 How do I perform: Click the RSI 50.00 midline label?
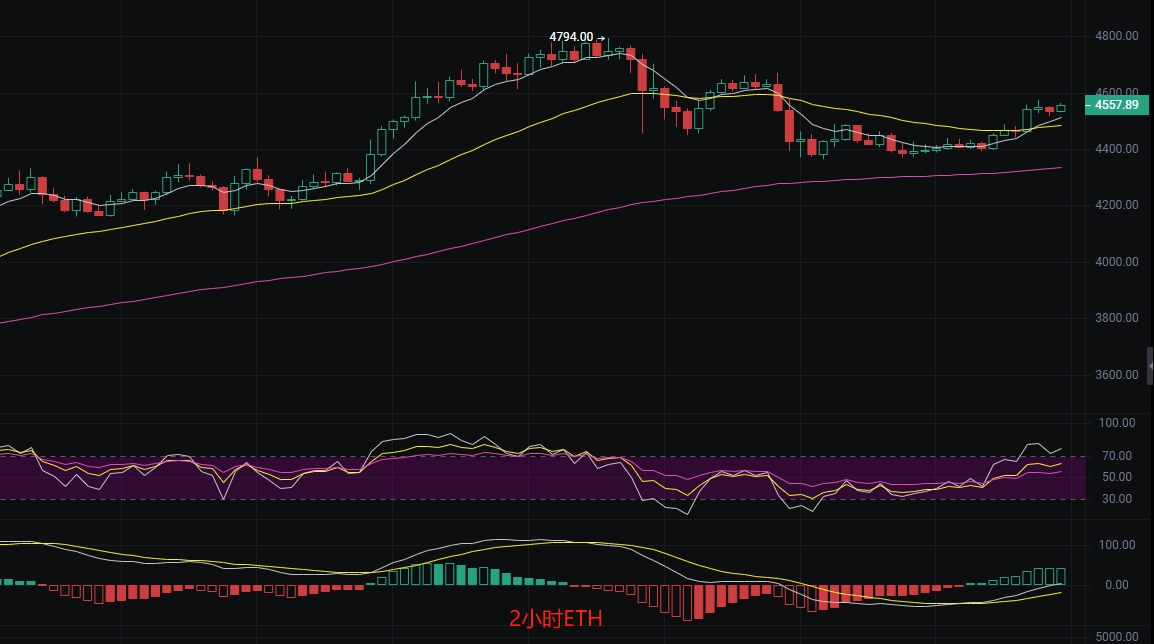[1116, 477]
